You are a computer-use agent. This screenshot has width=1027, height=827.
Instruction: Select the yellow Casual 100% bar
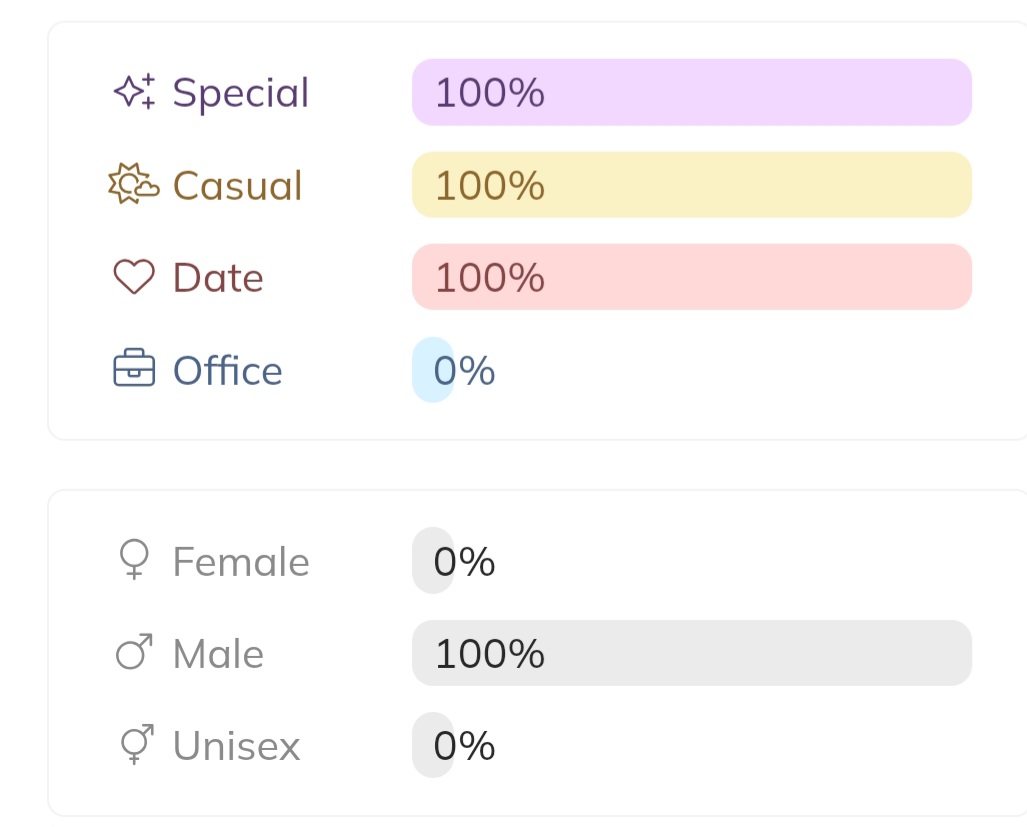pos(691,185)
